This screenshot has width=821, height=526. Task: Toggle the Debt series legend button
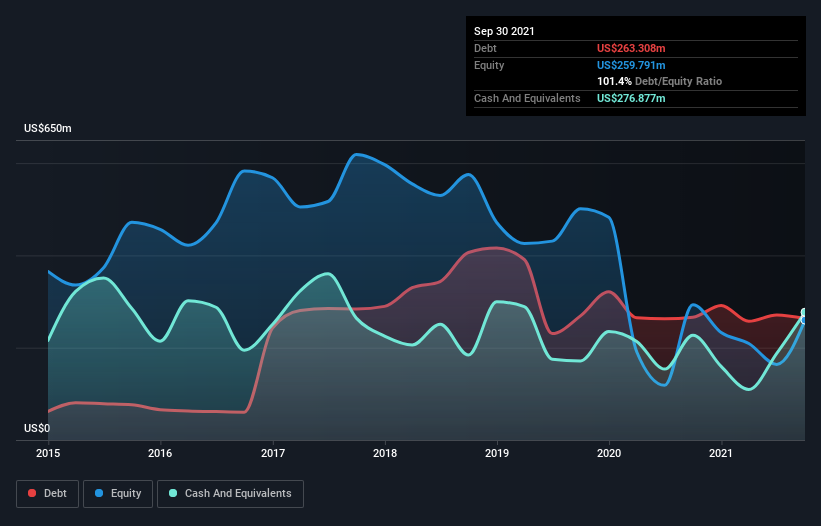coord(47,494)
